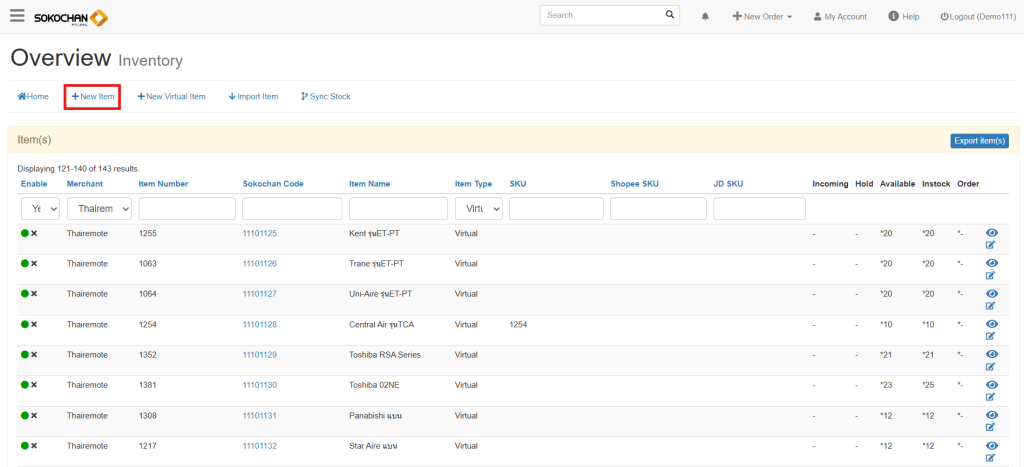Click the Export item(s) button
Image resolution: width=1024 pixels, height=467 pixels.
click(979, 141)
